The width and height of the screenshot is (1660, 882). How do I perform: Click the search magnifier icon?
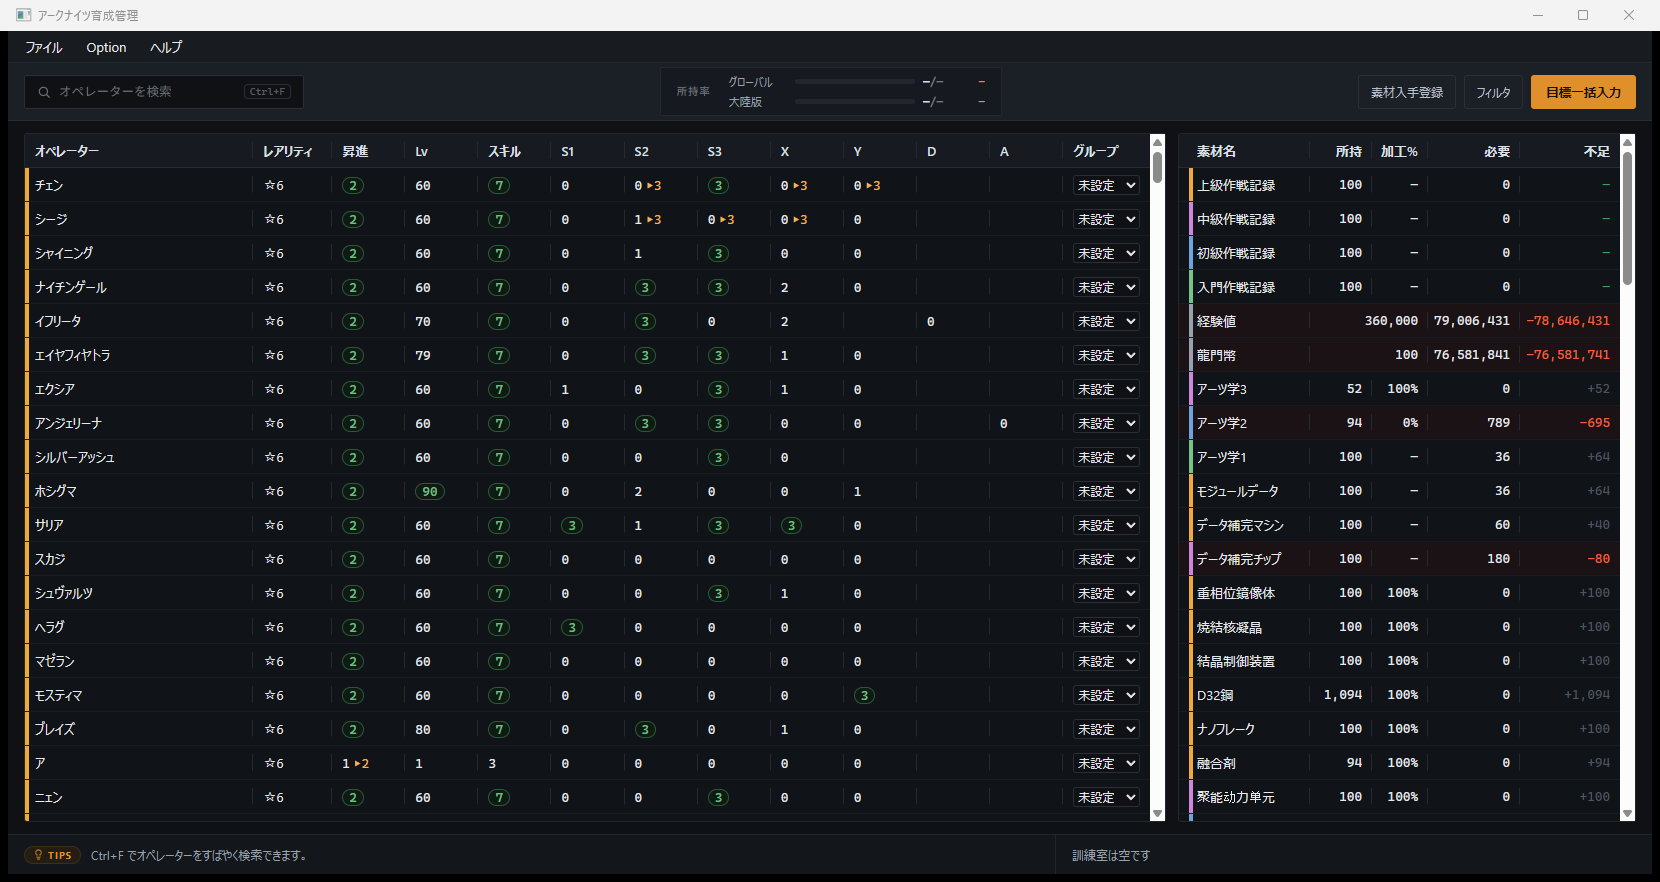click(44, 92)
